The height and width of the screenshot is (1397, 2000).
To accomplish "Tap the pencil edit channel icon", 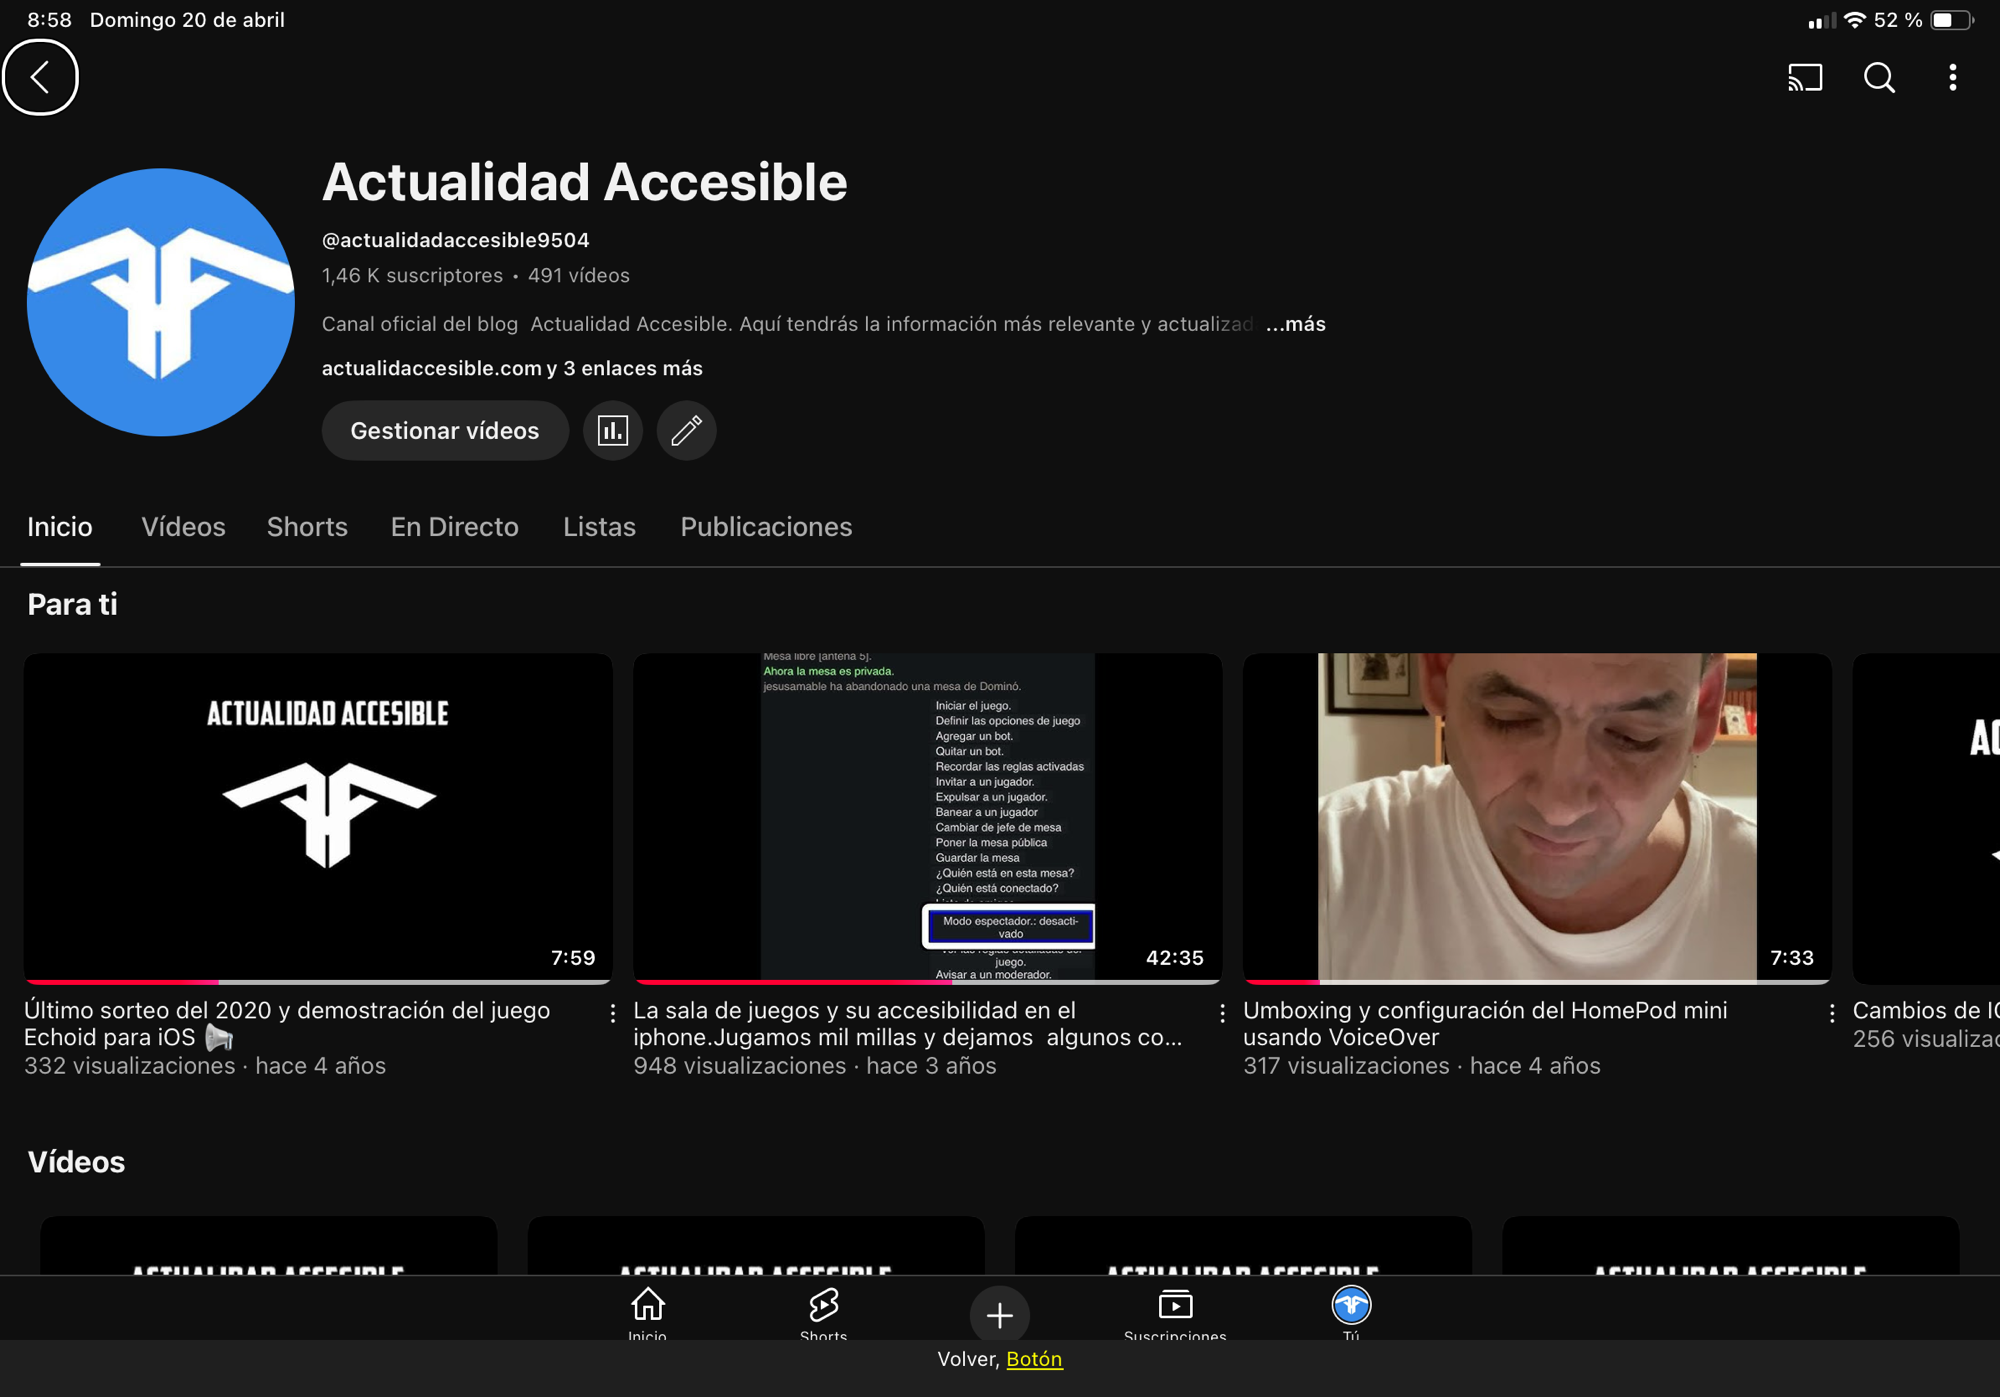I will (686, 430).
